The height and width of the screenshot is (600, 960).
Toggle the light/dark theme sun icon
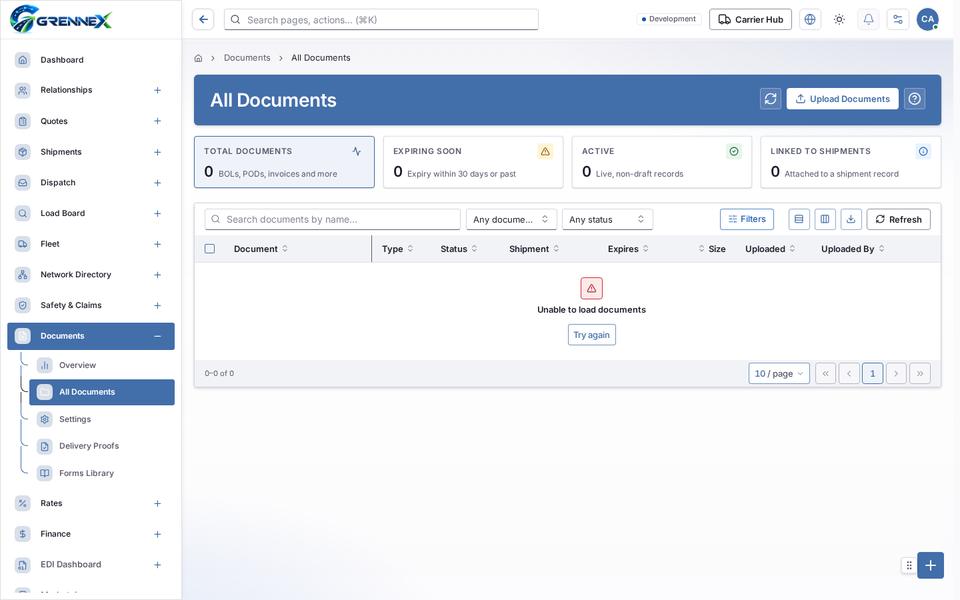(839, 20)
